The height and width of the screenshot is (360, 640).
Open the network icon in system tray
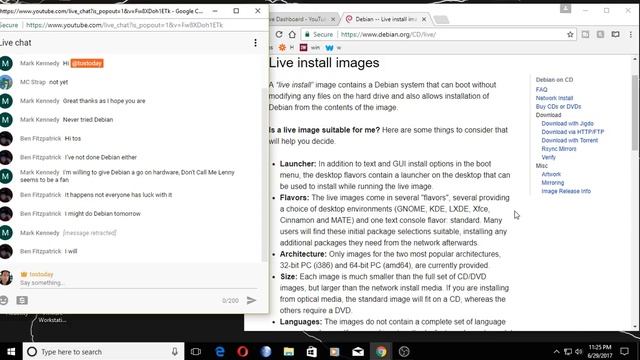point(568,351)
